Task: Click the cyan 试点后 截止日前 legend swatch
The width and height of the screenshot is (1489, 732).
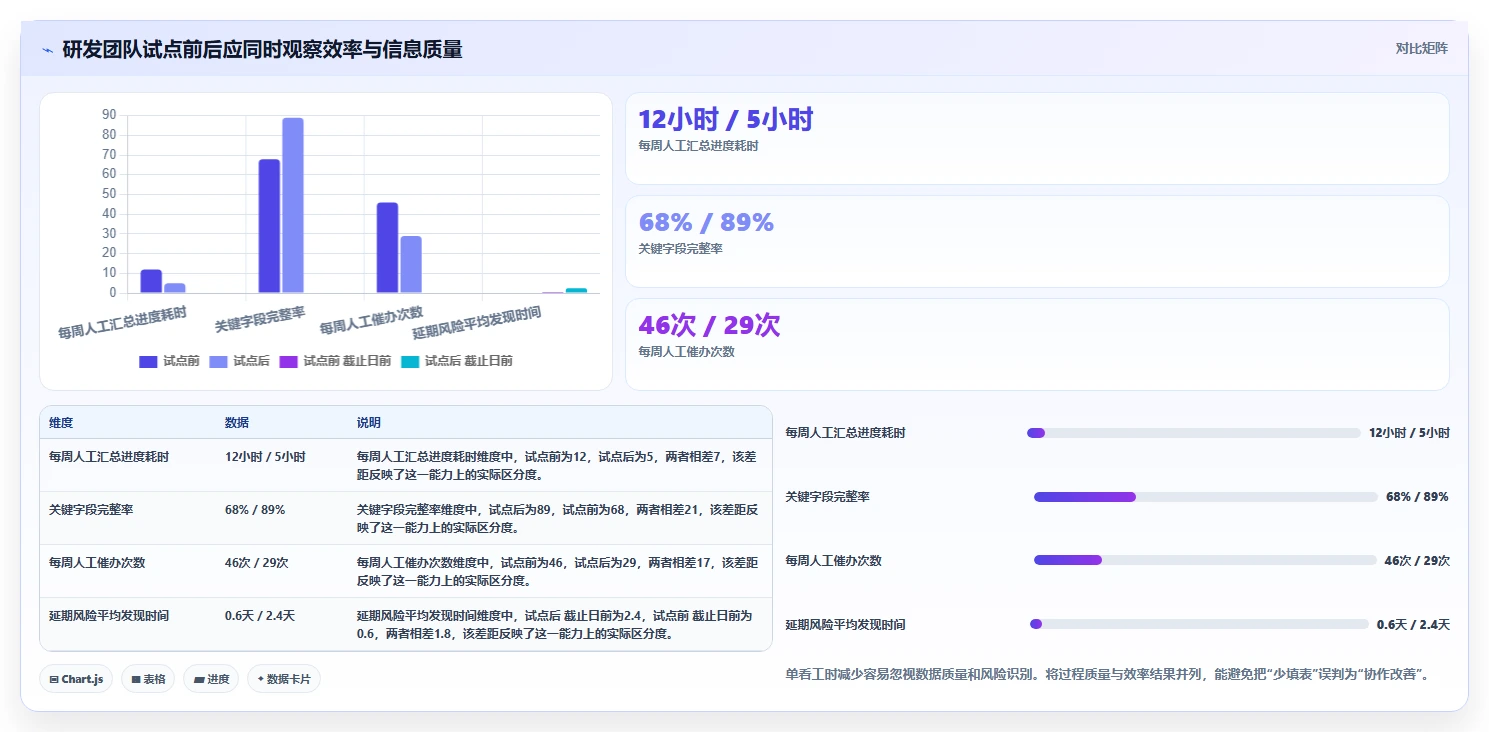Action: [410, 361]
